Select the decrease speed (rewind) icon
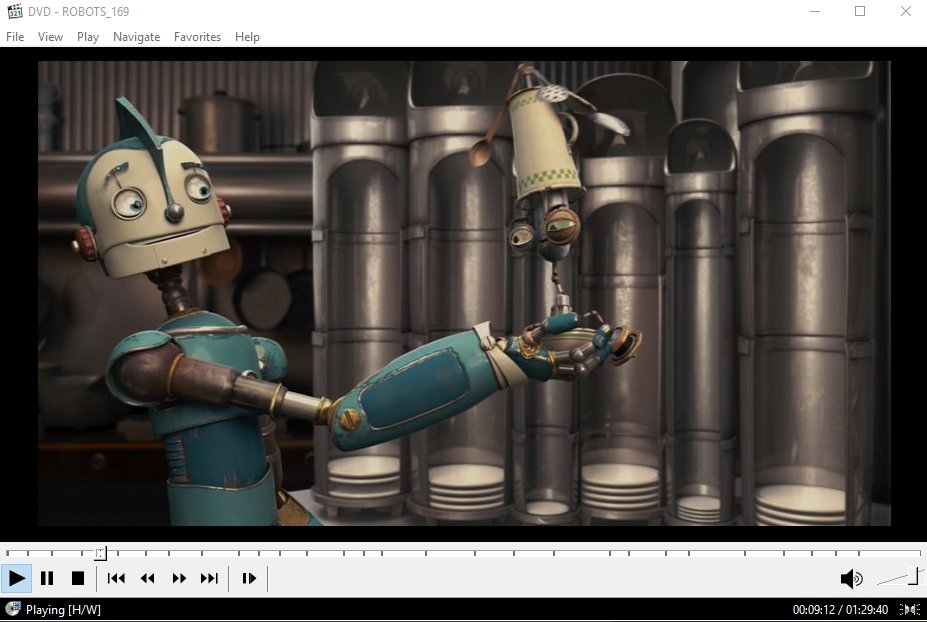The width and height of the screenshot is (927, 622). tap(147, 578)
